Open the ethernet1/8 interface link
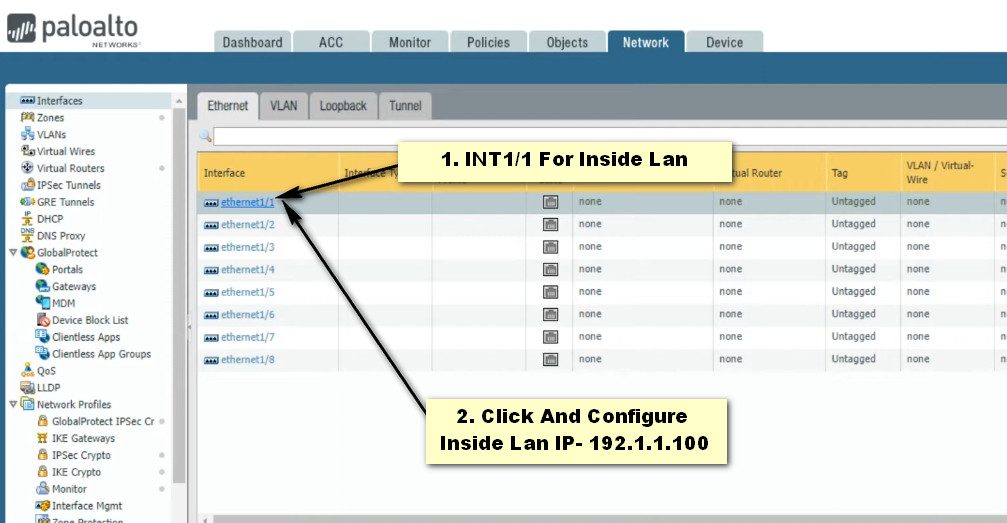 247,360
